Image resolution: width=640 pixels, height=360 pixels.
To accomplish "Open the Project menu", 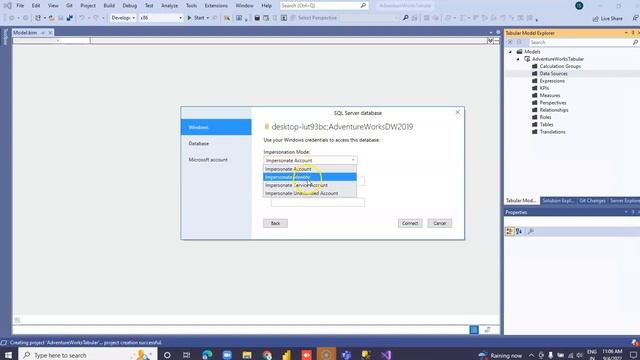I will (x=88, y=6).
